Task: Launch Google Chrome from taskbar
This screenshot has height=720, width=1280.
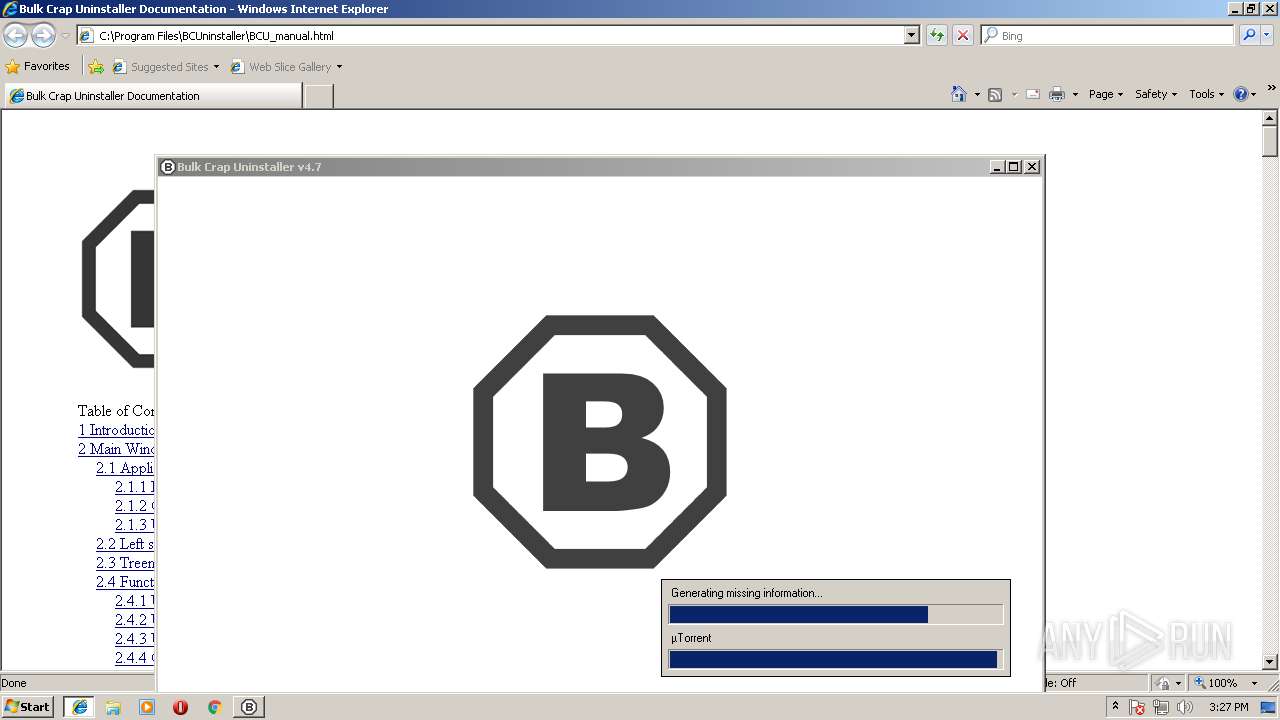Action: tap(214, 707)
